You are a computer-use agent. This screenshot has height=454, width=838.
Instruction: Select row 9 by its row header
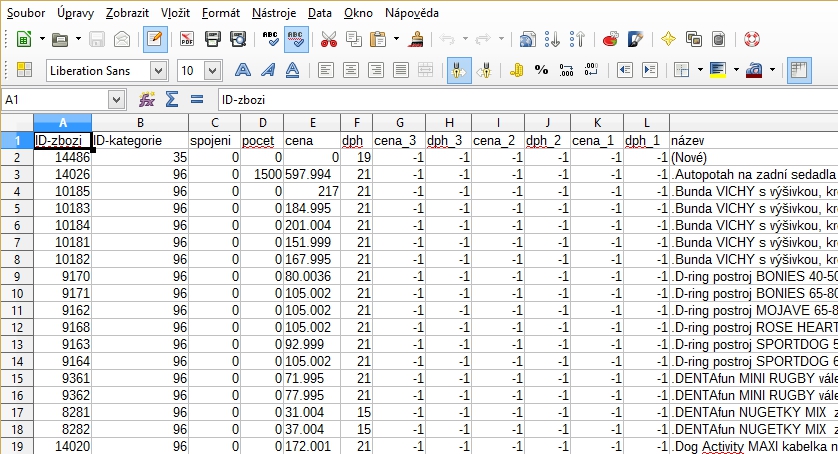tap(15, 276)
